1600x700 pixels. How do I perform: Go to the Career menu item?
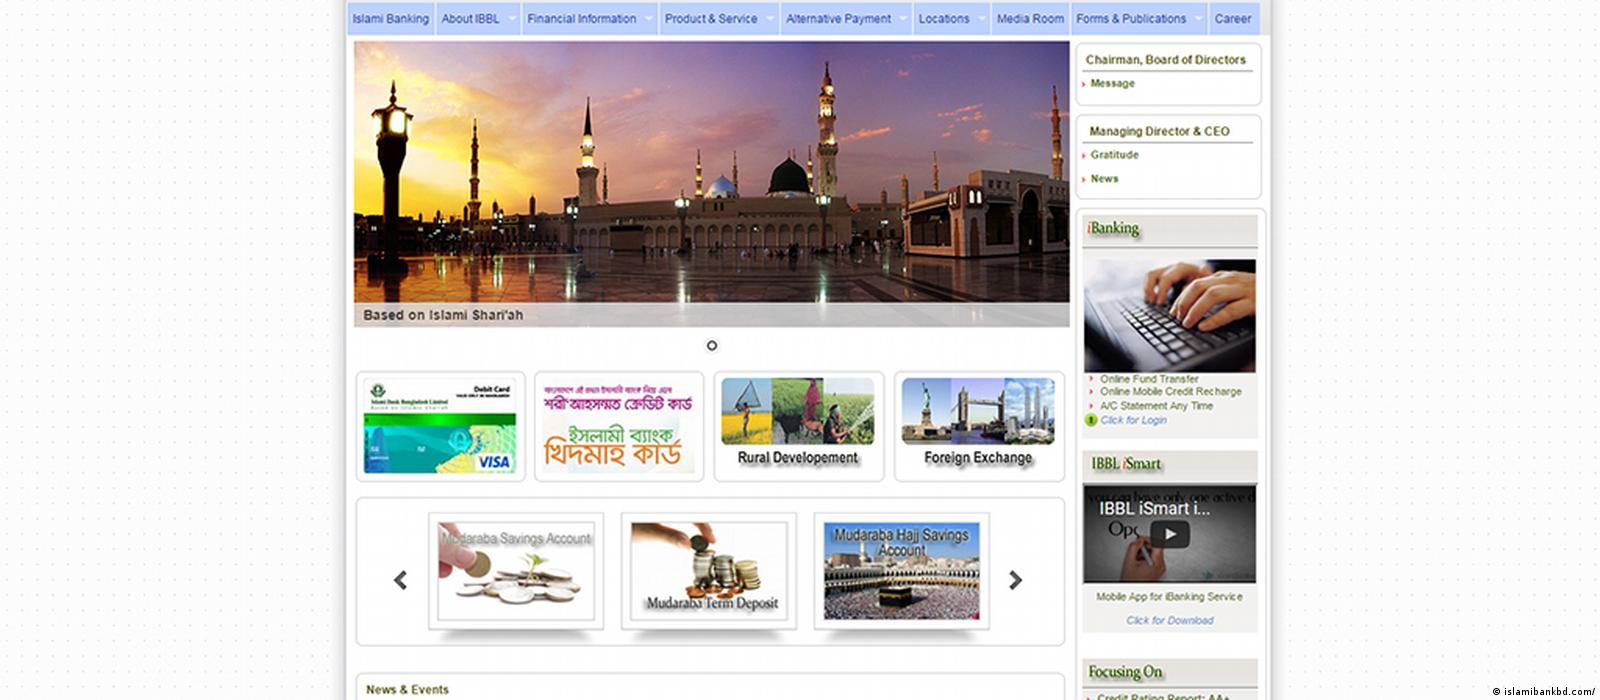1232,19
